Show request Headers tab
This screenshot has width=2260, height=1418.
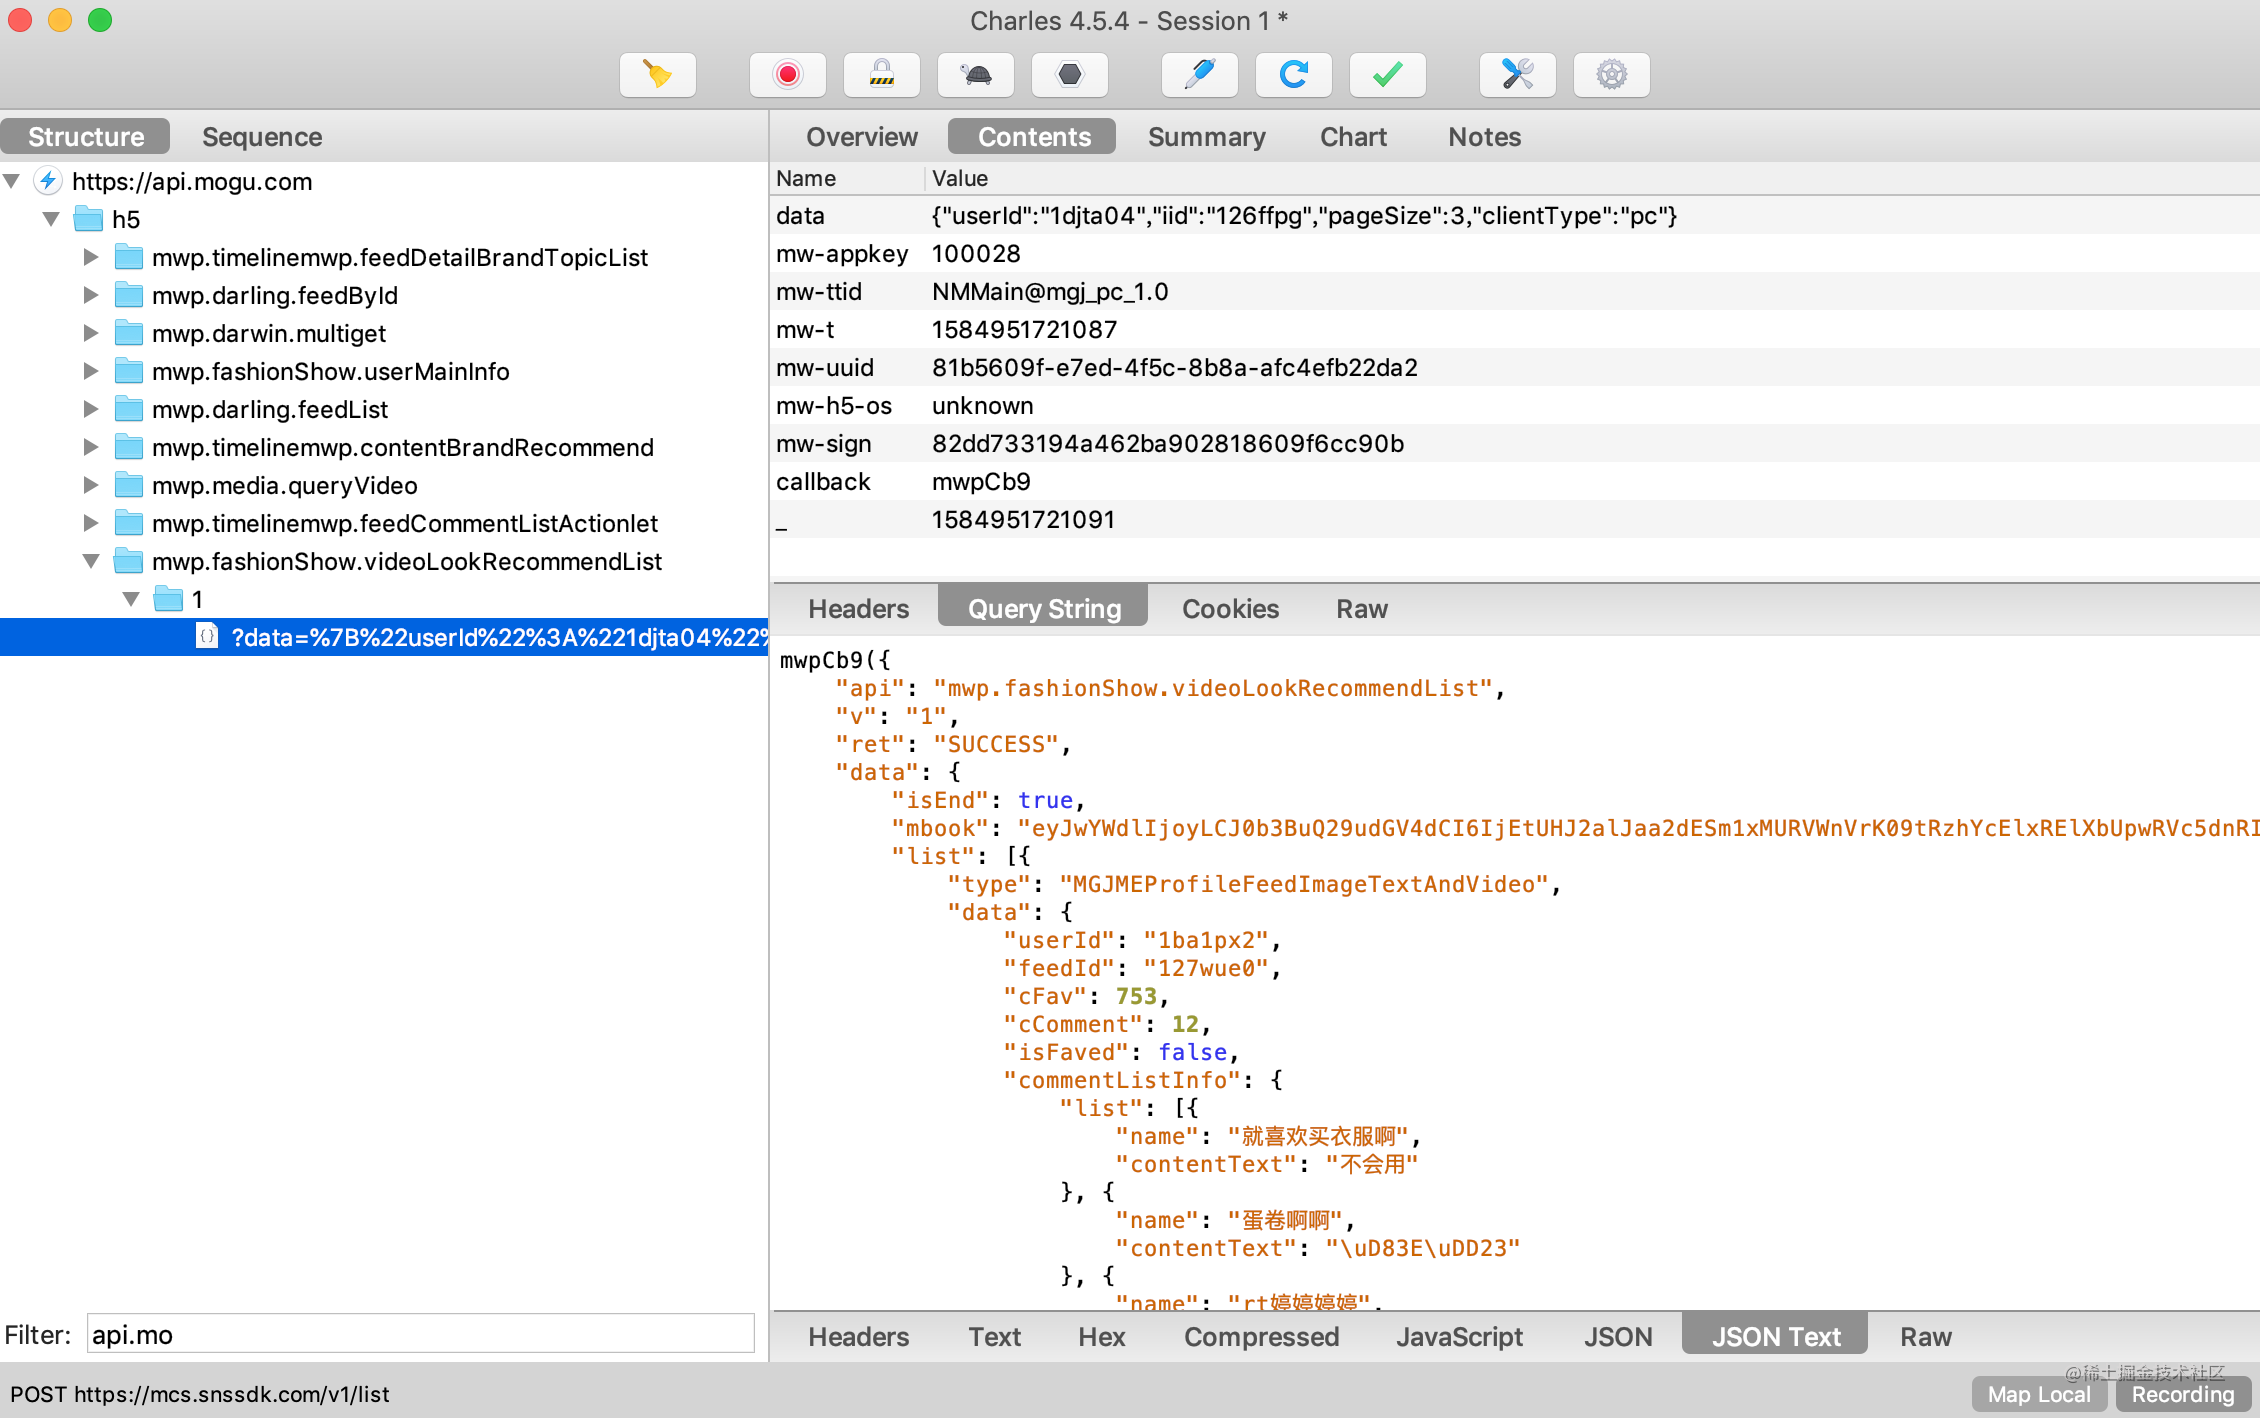pyautogui.click(x=858, y=608)
